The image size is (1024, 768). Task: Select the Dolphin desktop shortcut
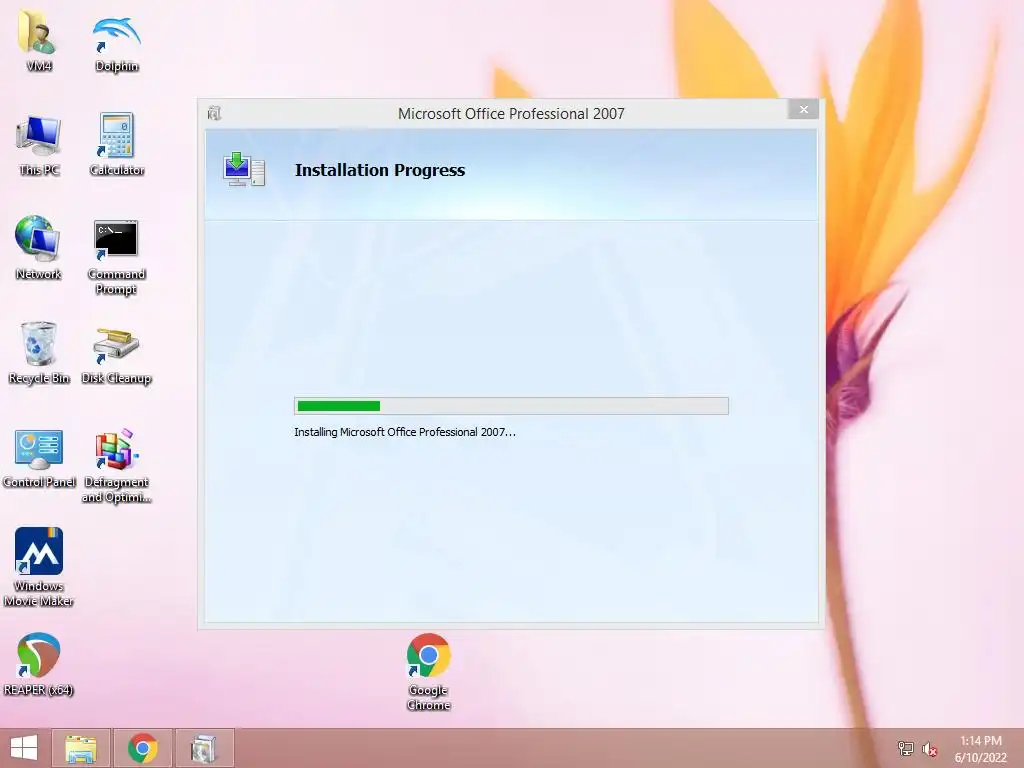pyautogui.click(x=116, y=42)
